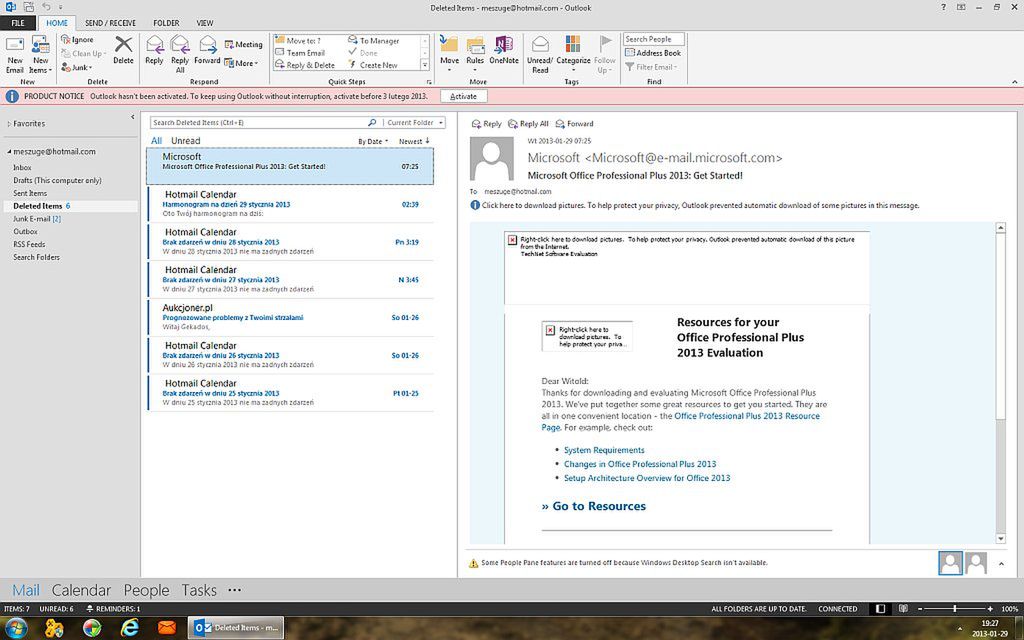Switch to FOLDER tab
The image size is (1024, 640).
pyautogui.click(x=166, y=23)
